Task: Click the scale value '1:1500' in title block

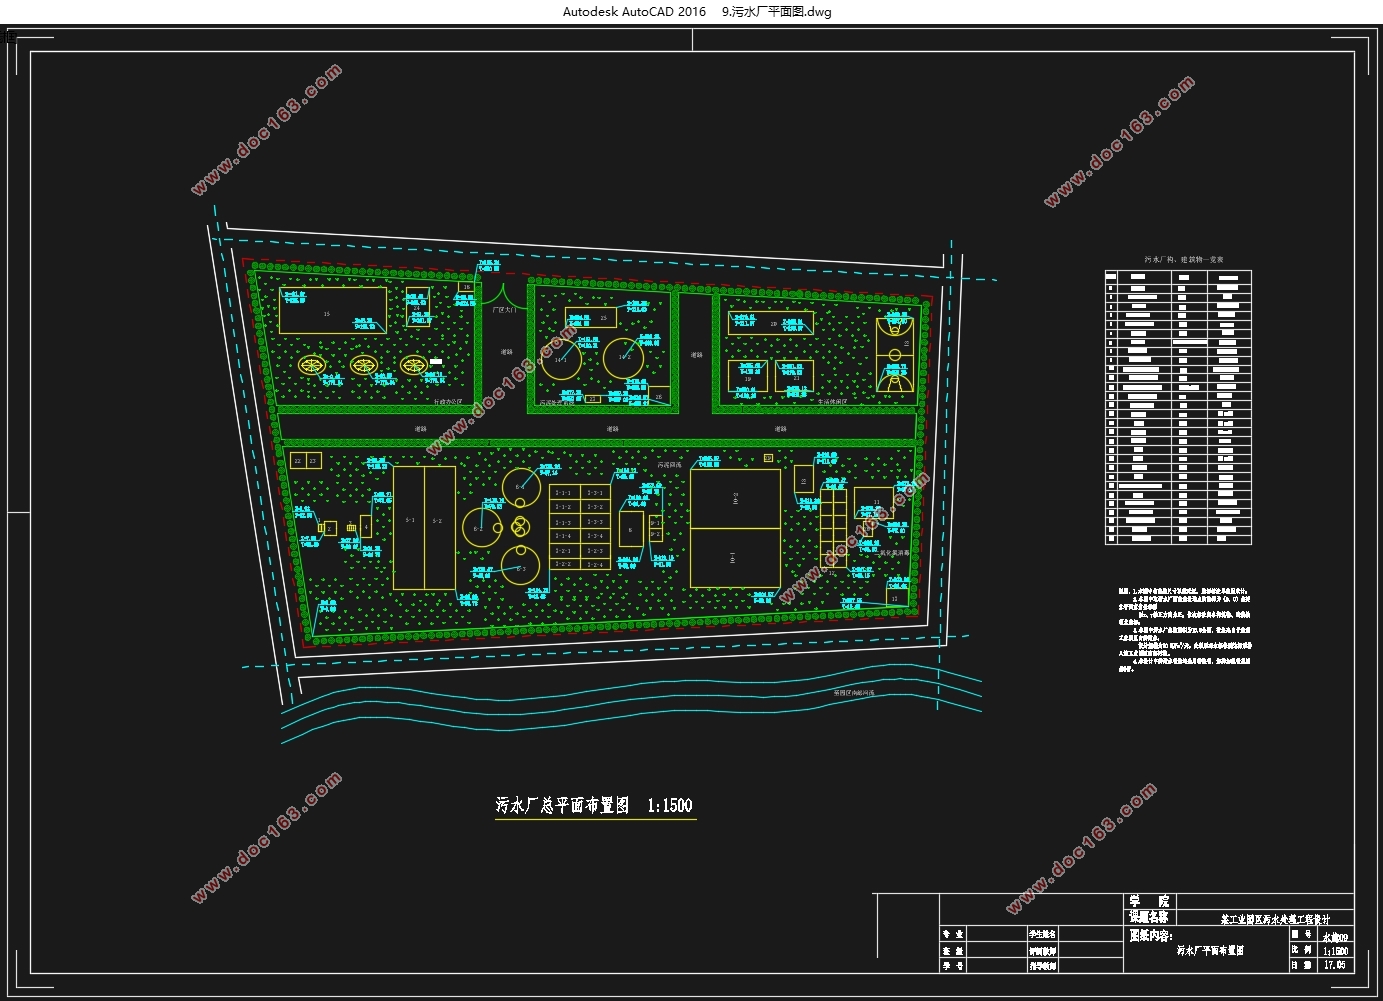Action: click(x=1335, y=951)
